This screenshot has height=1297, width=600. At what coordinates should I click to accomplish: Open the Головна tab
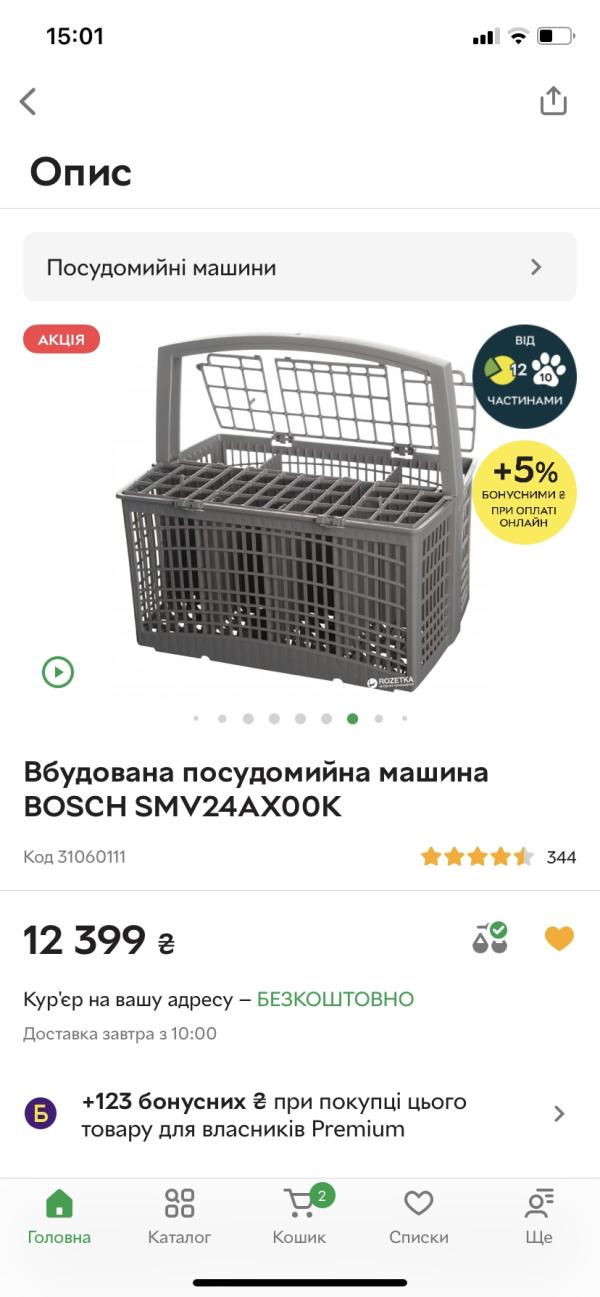pos(59,1217)
